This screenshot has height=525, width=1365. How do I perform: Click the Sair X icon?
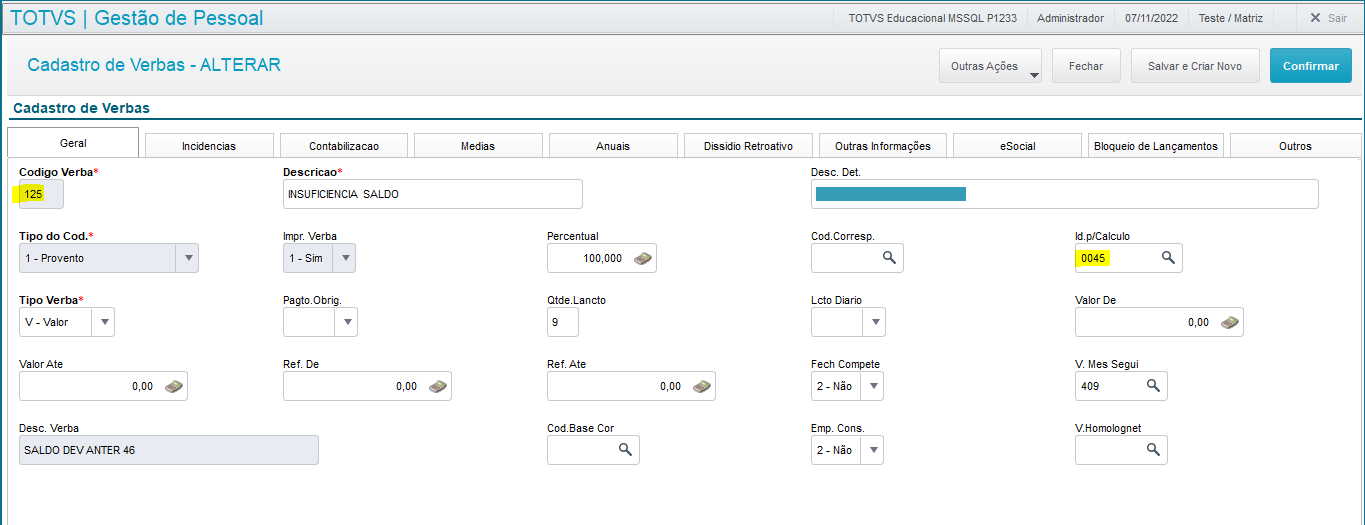pos(1315,18)
